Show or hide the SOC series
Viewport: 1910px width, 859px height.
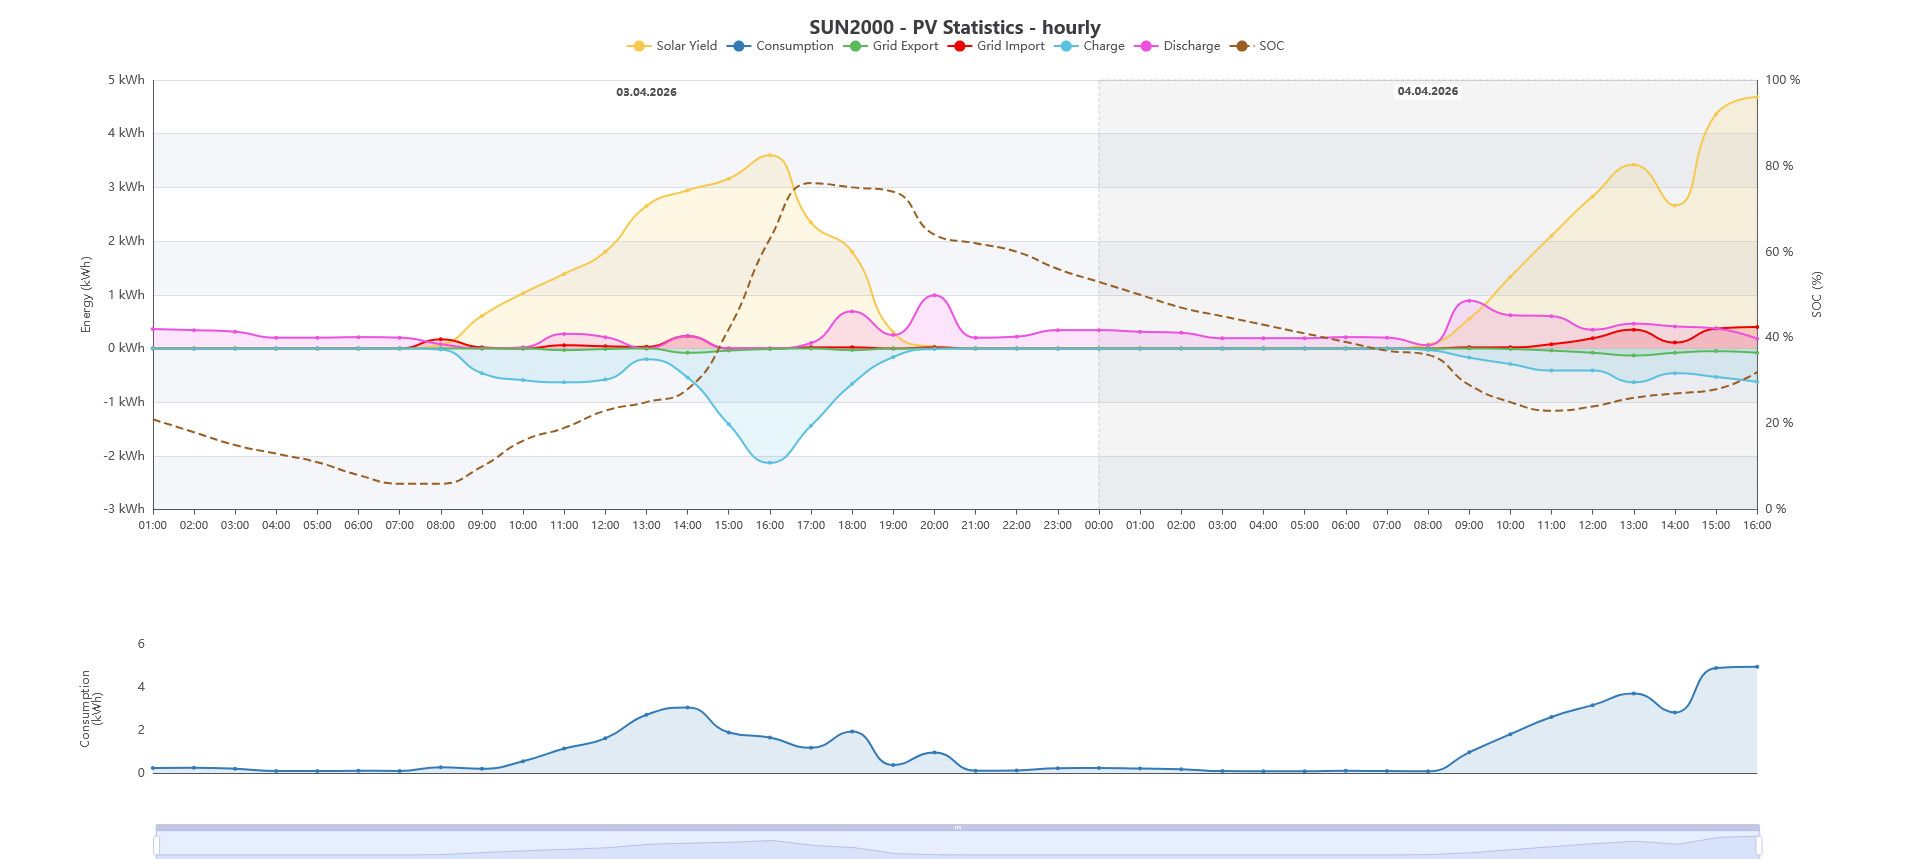coord(1257,46)
